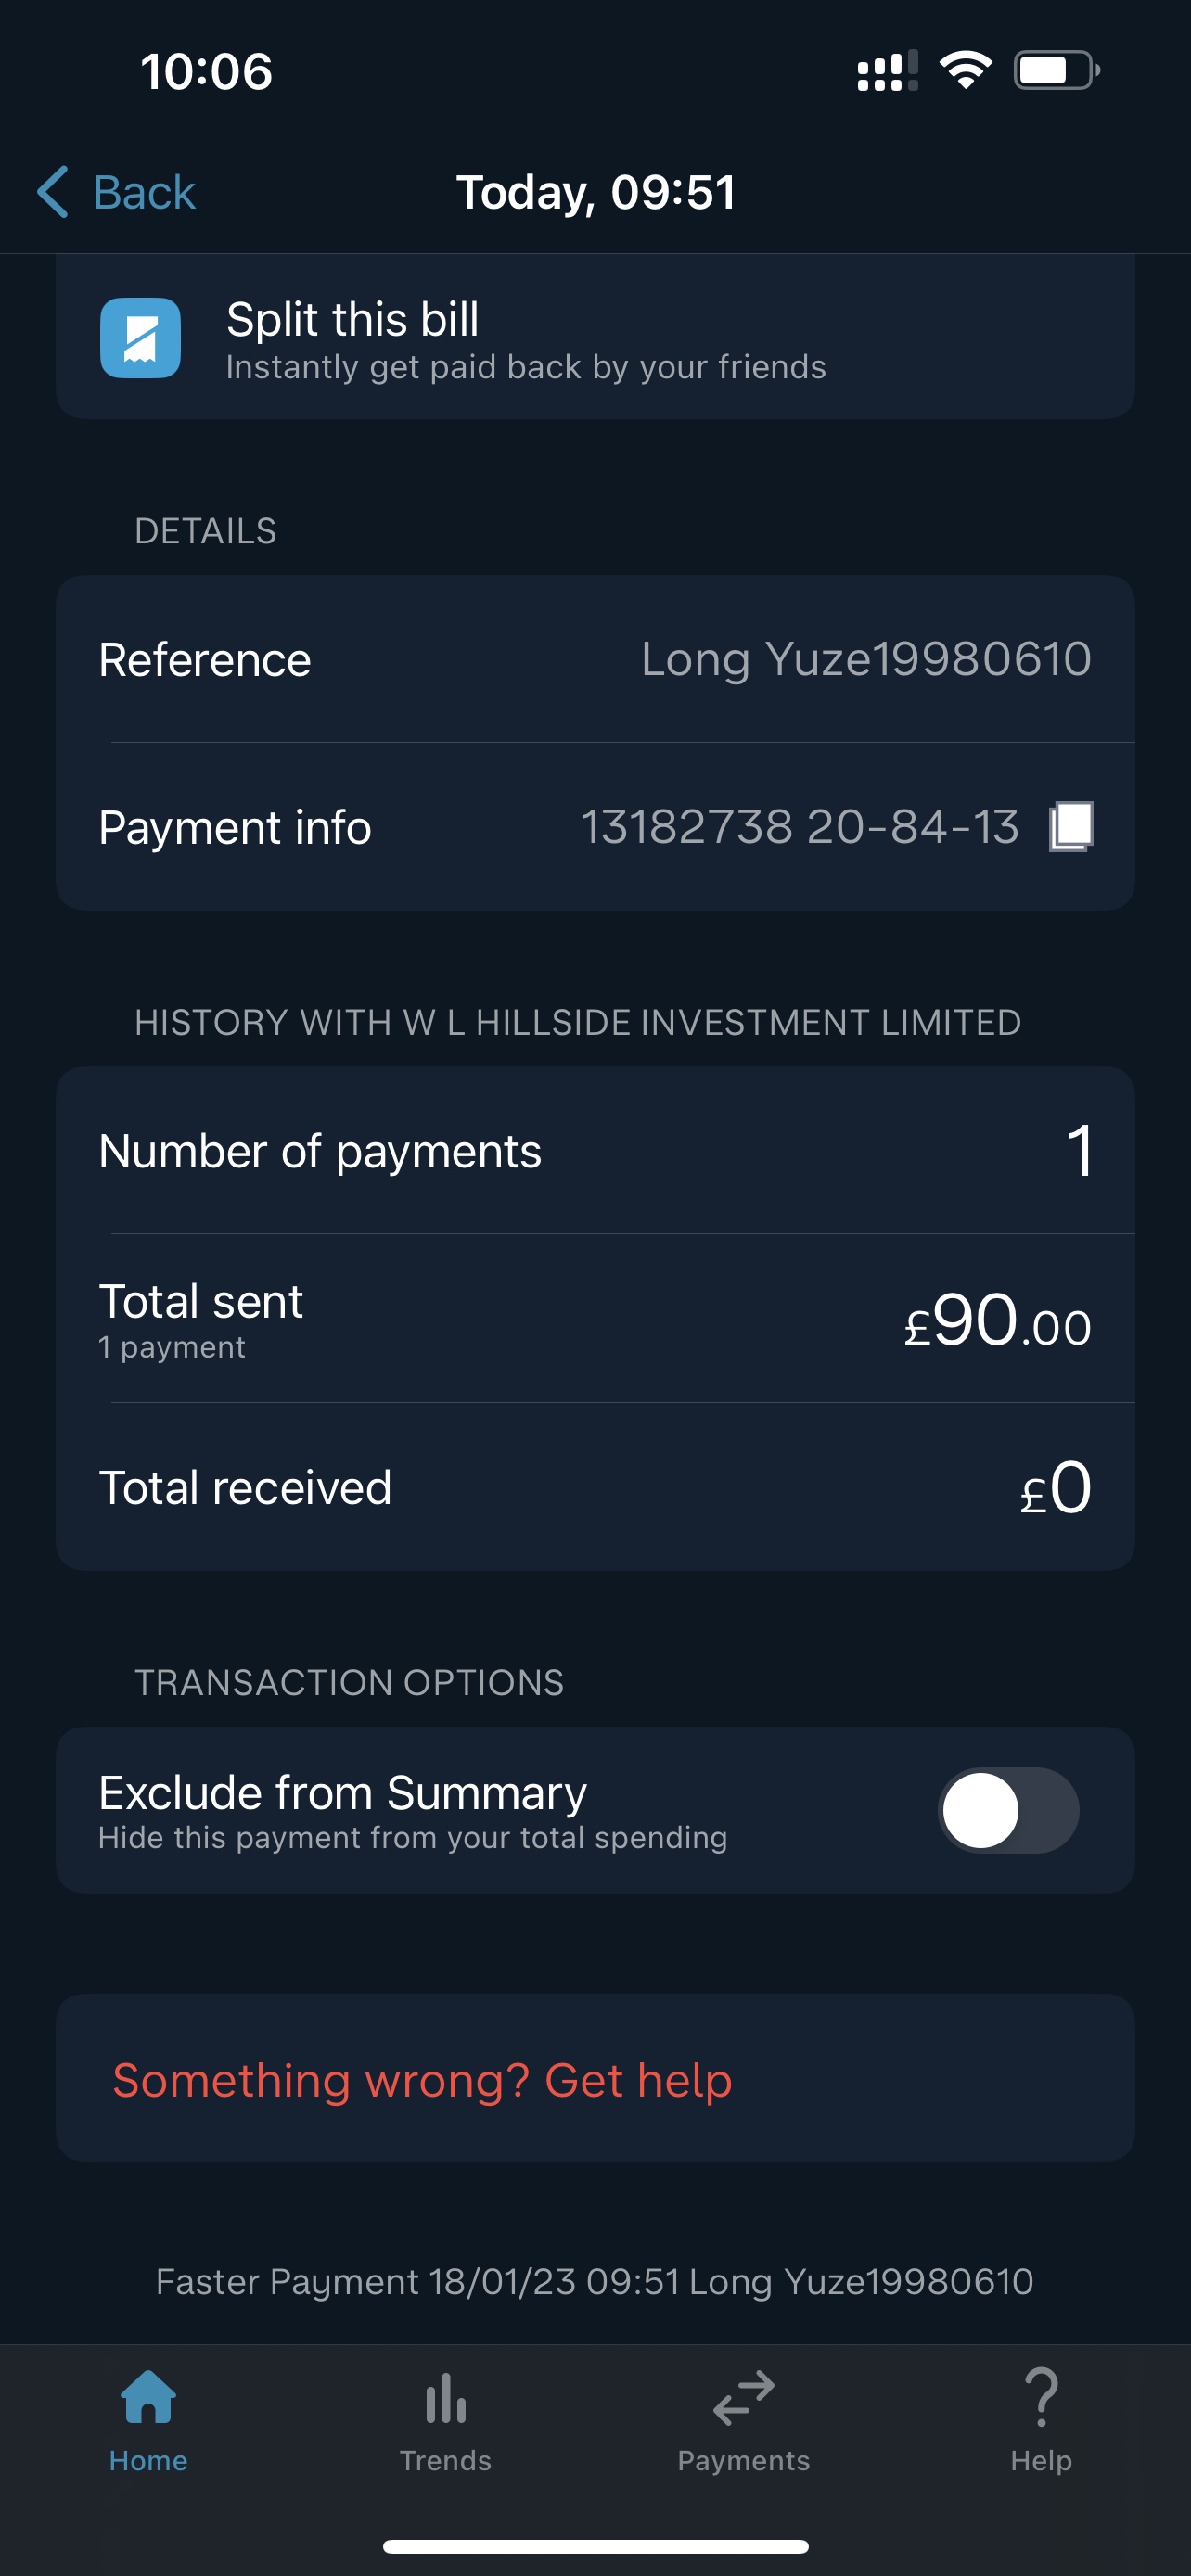
Task: Tap the Split this bill receipt icon
Action: (140, 338)
